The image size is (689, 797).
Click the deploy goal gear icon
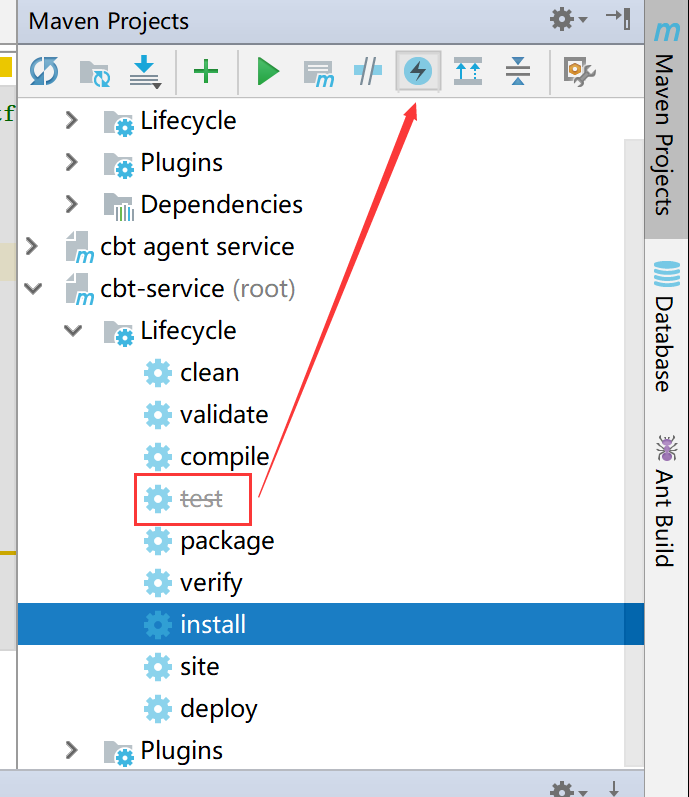[158, 709]
